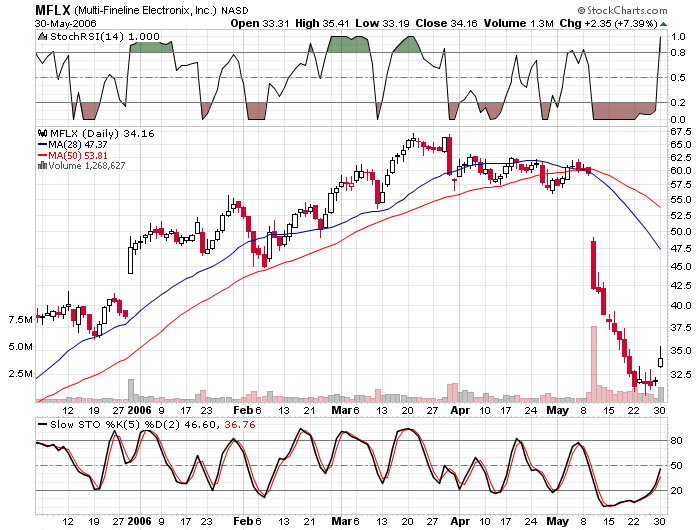The height and width of the screenshot is (530, 700).
Task: Click the 80 level on stochastic axis
Action: (677, 441)
